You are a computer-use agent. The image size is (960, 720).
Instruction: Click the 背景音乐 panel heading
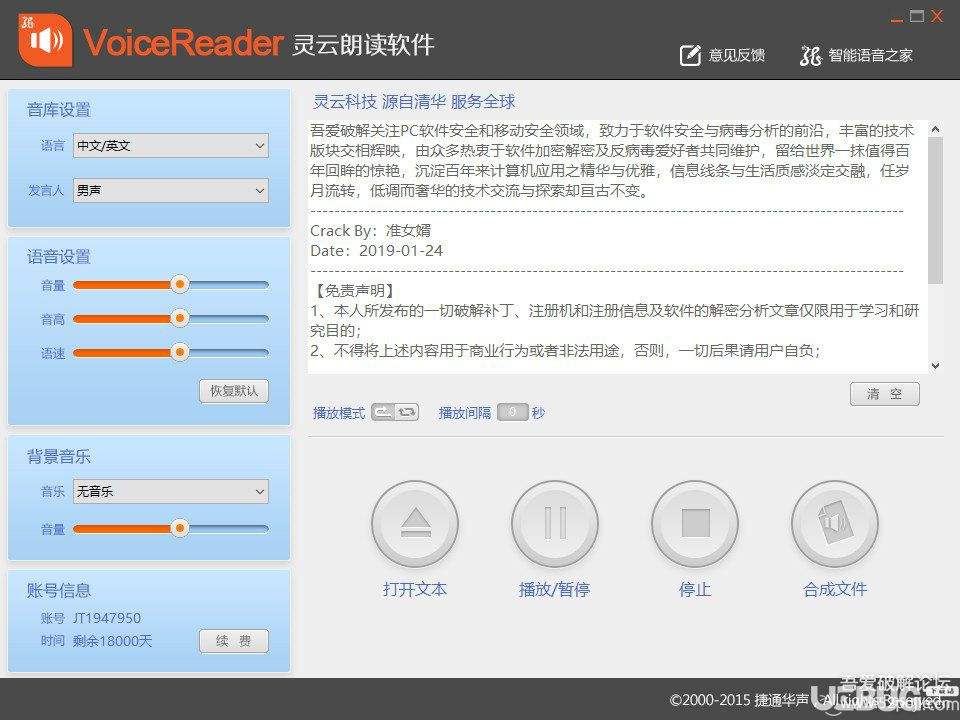tap(59, 456)
